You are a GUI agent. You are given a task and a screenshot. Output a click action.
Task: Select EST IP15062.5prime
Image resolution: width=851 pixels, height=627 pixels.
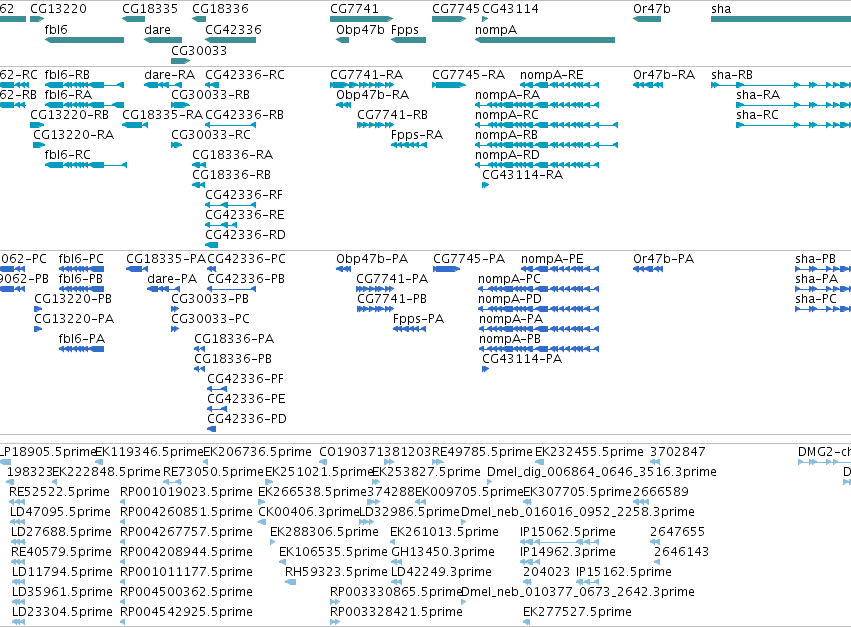tap(568, 531)
